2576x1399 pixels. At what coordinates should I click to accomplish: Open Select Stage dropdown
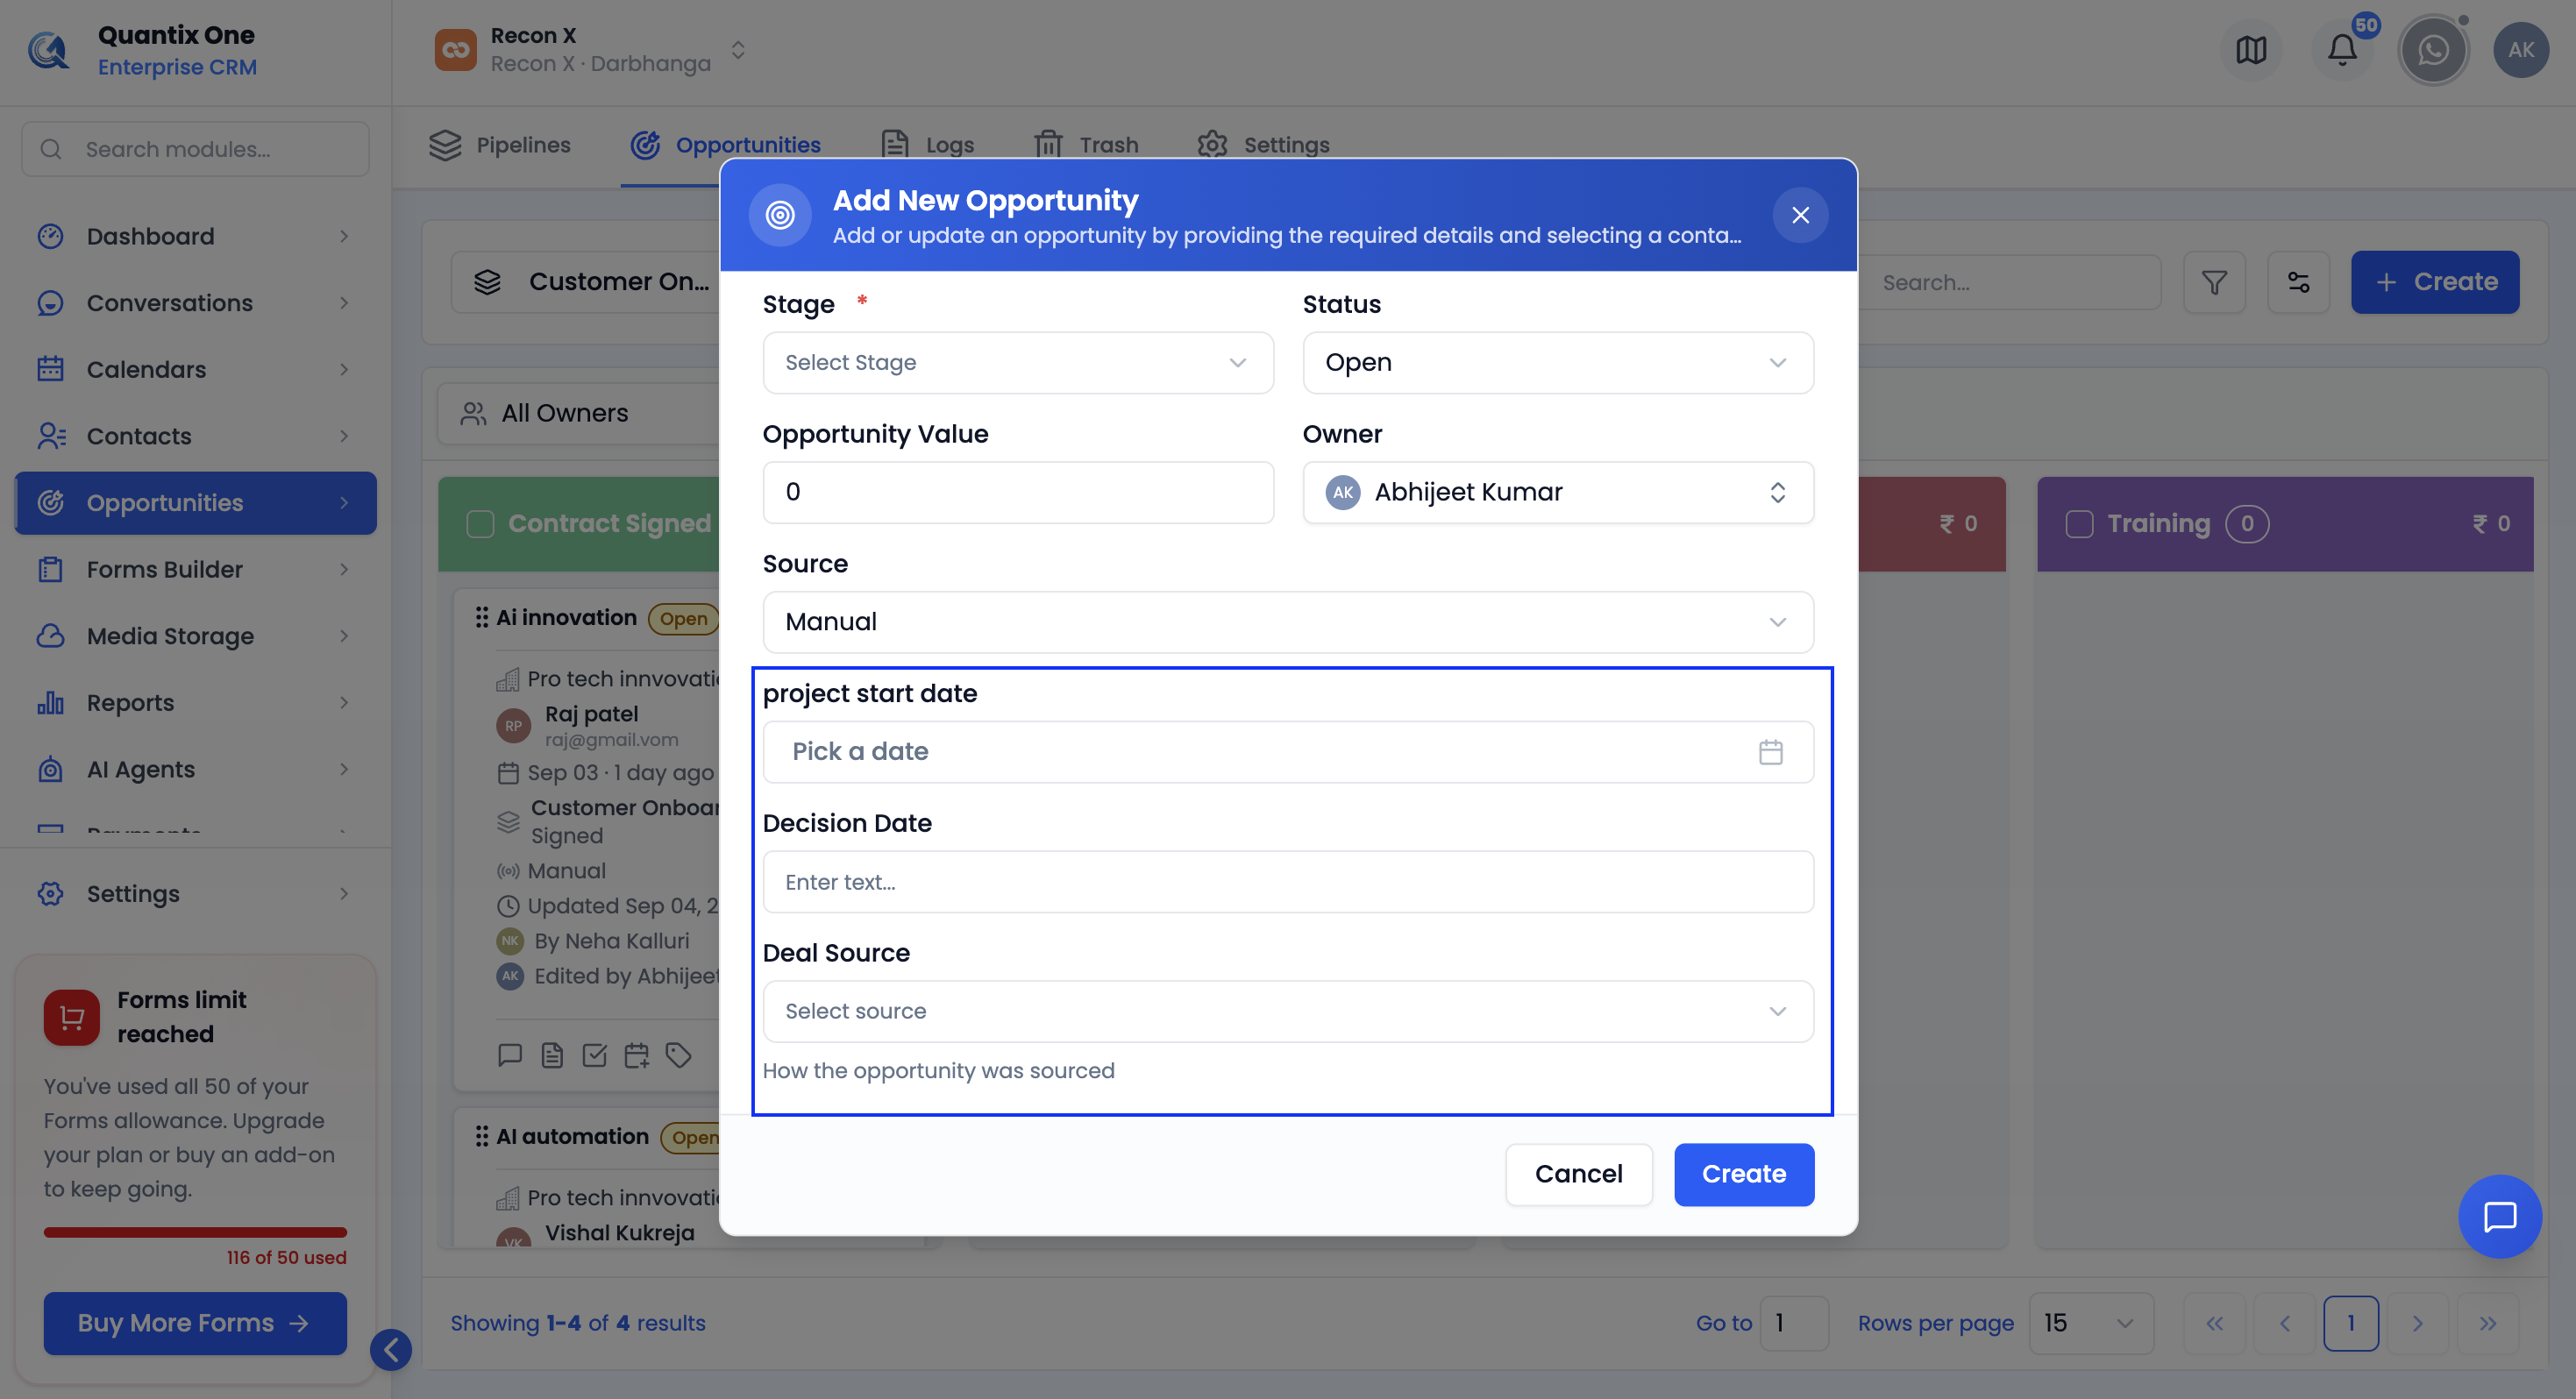(1017, 362)
